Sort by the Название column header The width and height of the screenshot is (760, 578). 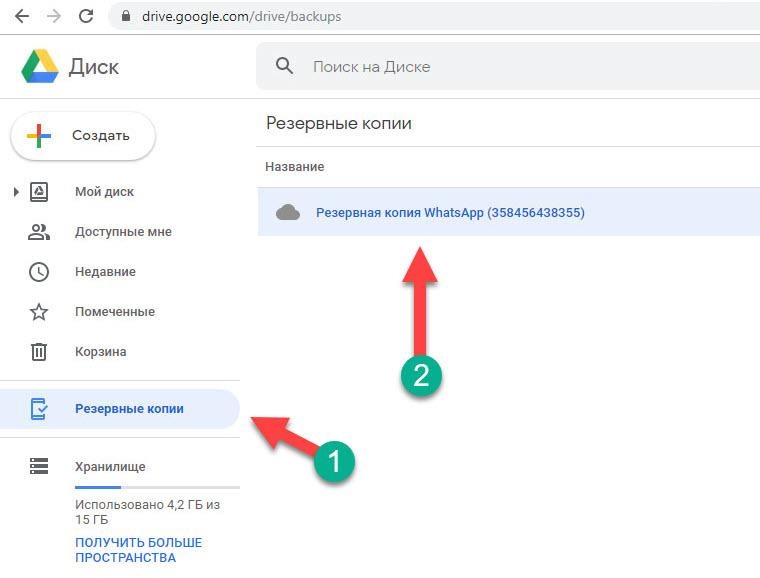(x=295, y=167)
